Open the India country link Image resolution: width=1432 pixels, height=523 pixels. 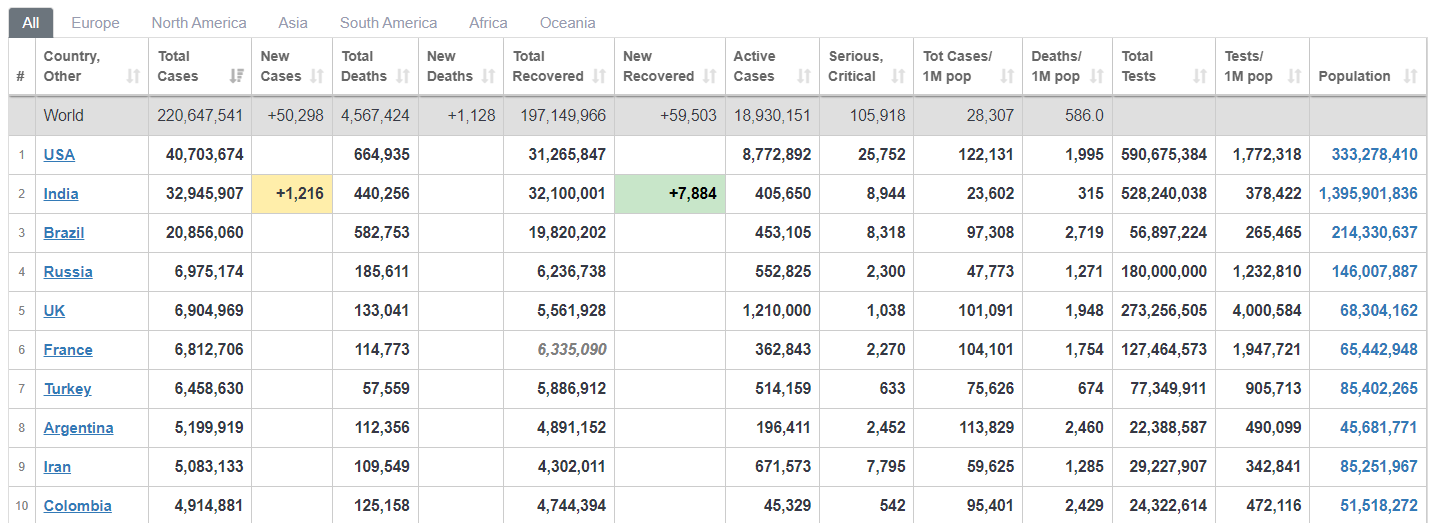(61, 193)
